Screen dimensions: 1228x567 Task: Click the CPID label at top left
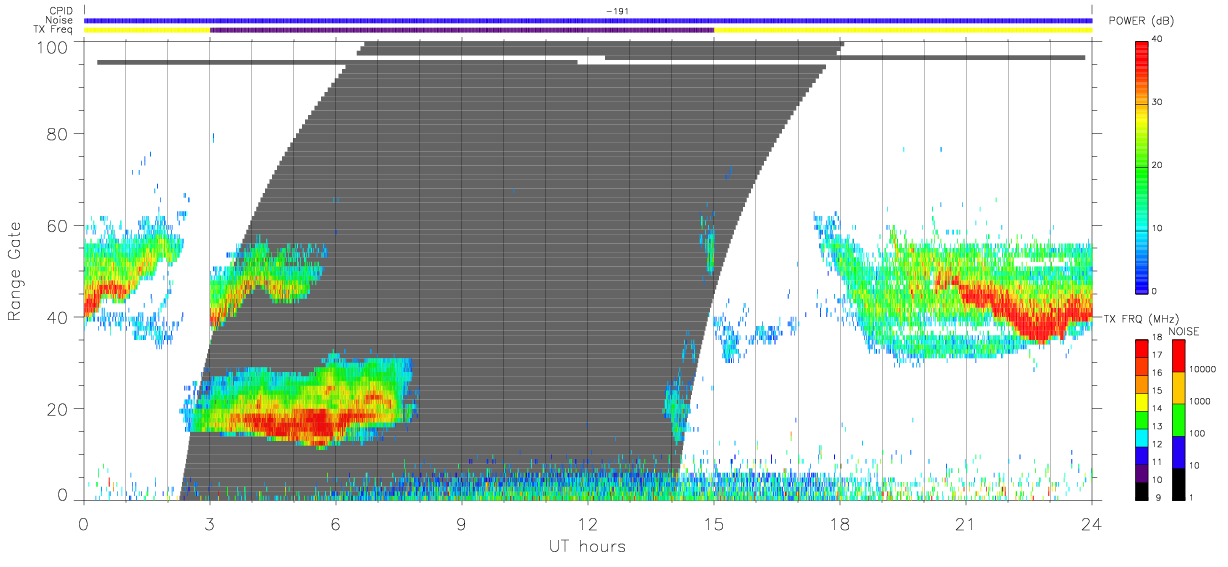[61, 11]
